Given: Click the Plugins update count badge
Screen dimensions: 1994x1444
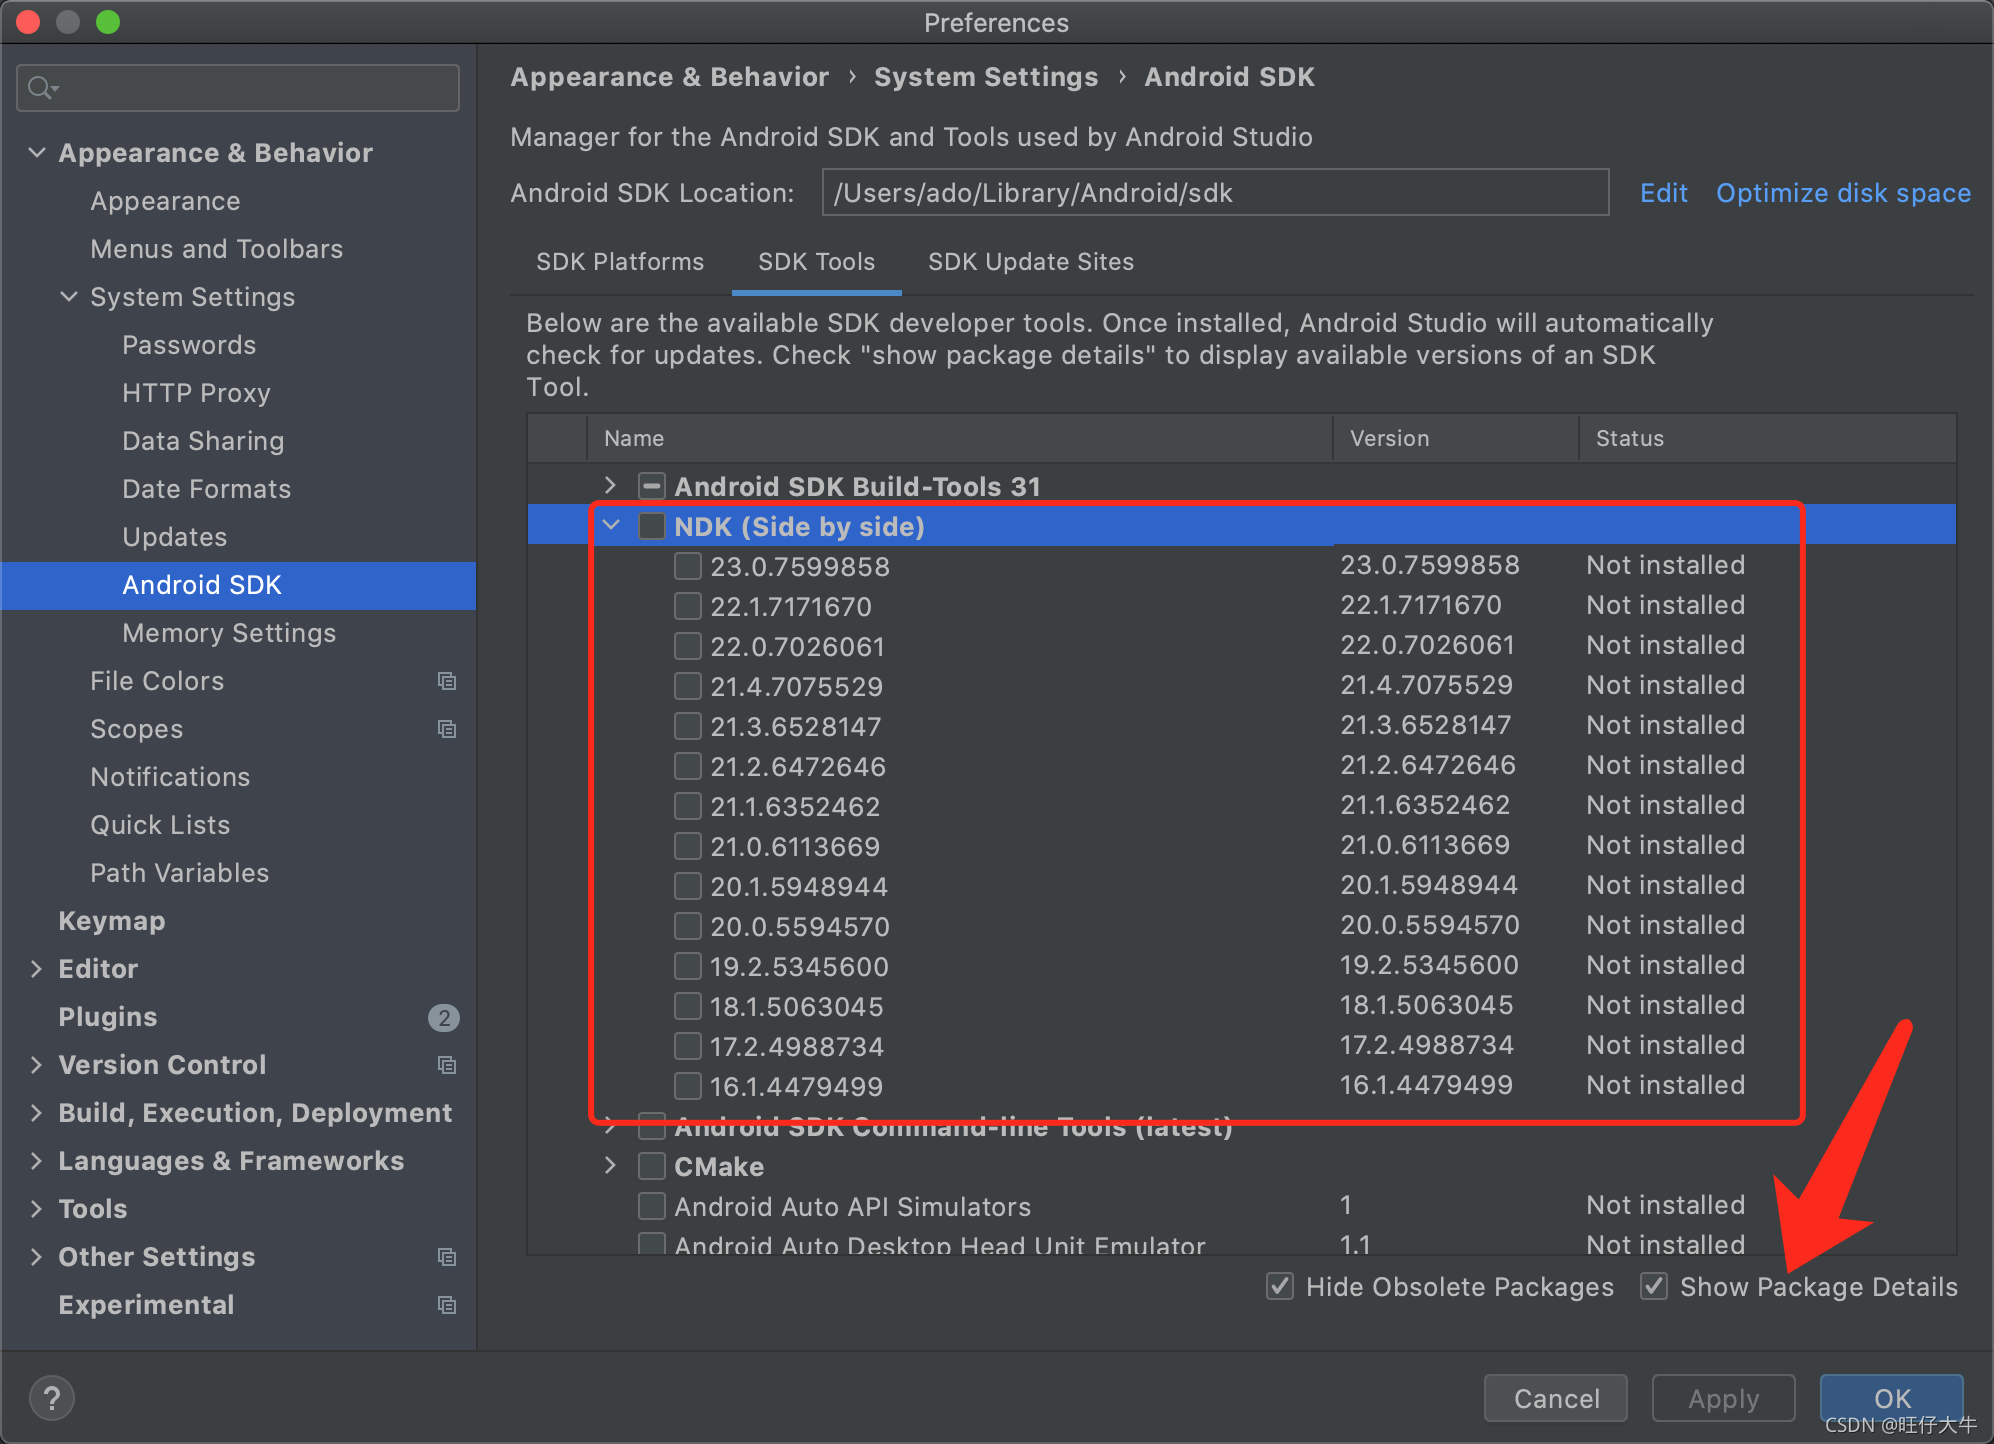Looking at the screenshot, I should click(x=443, y=1017).
